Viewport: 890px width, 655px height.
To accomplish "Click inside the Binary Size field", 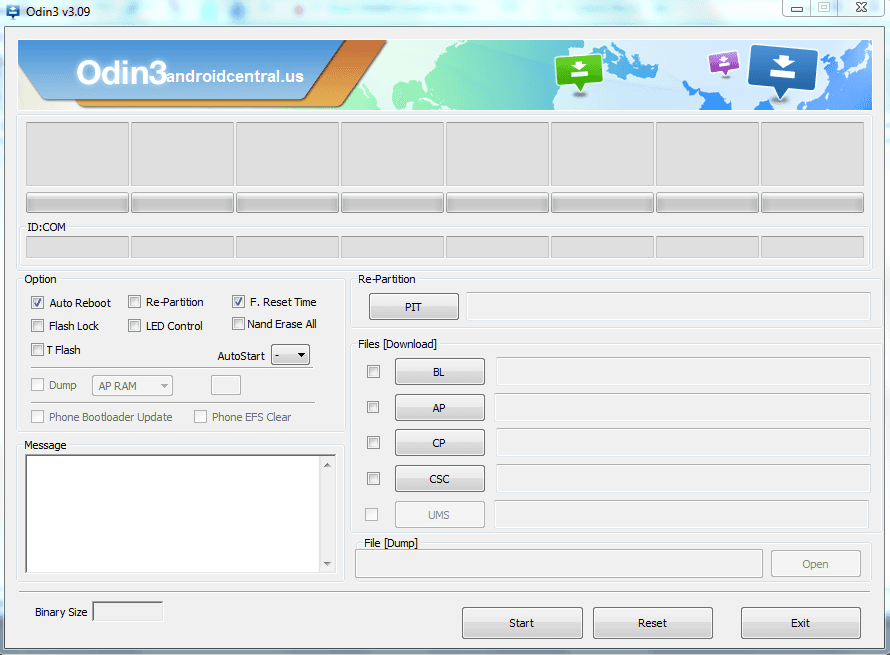I will point(127,611).
